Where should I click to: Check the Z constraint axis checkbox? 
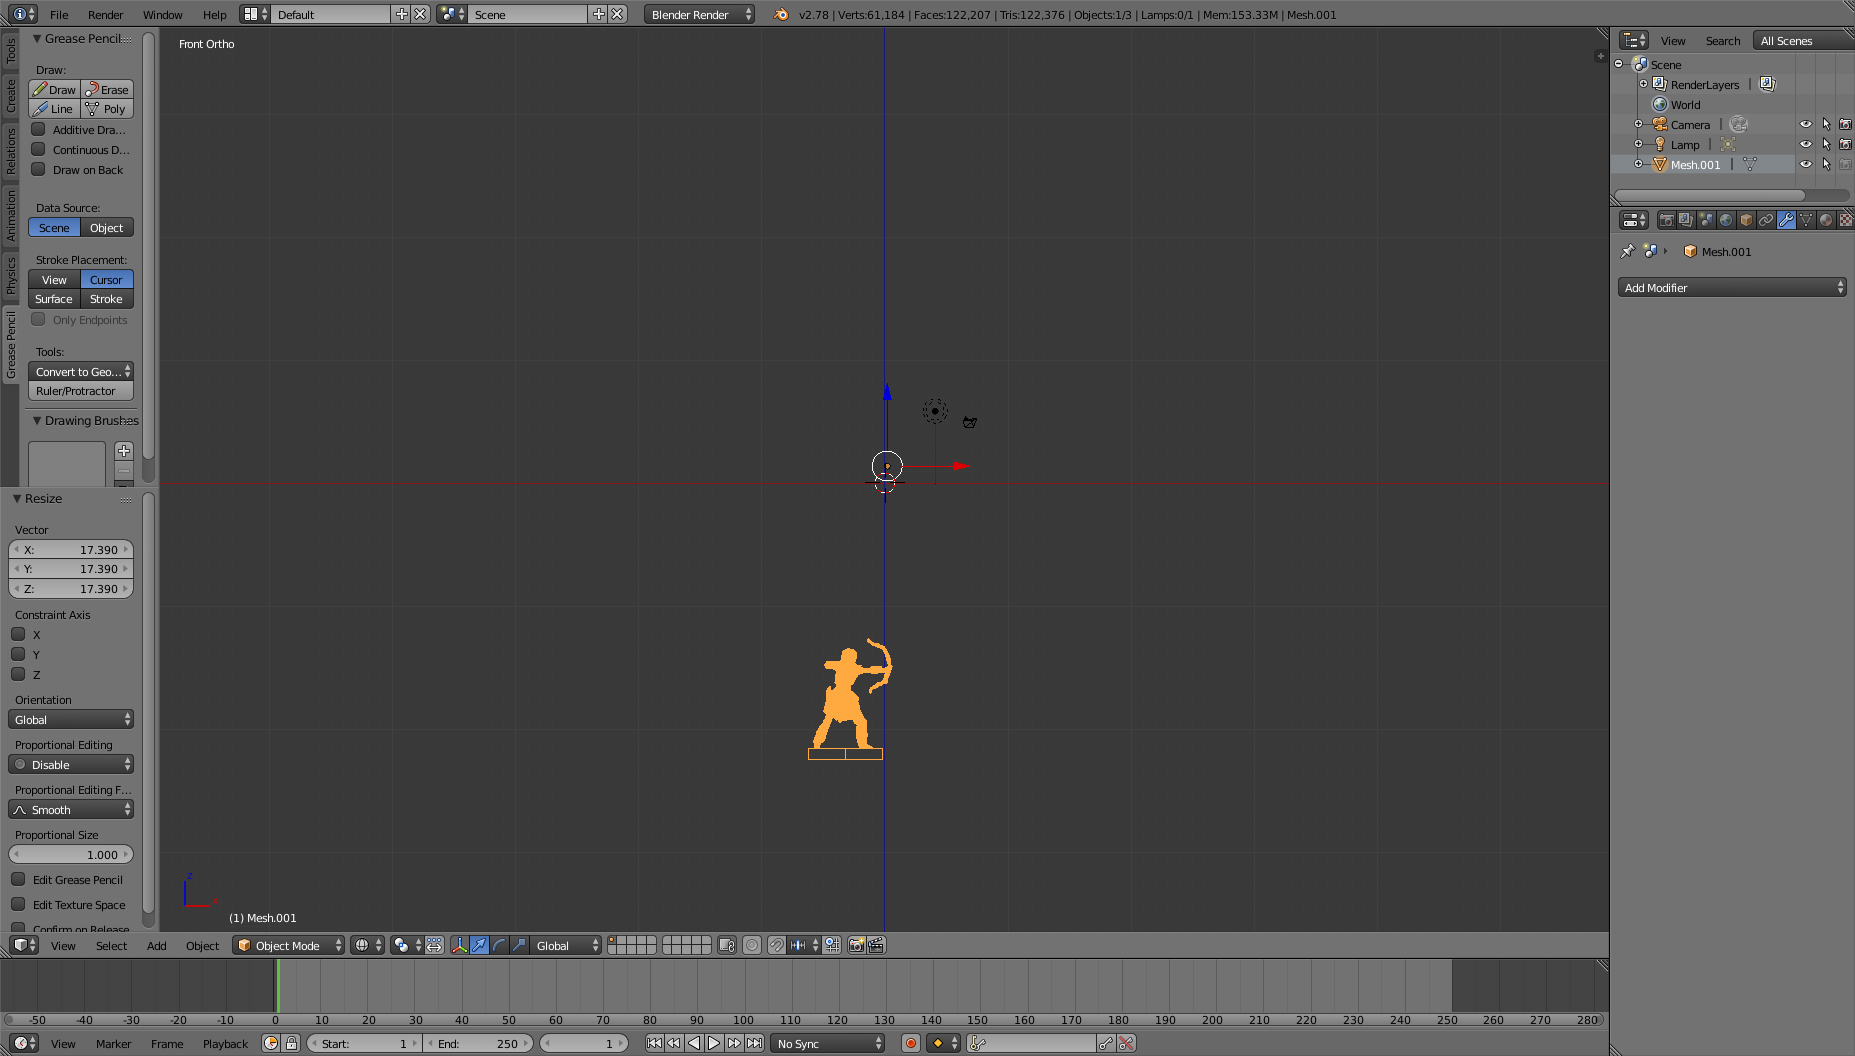18,674
